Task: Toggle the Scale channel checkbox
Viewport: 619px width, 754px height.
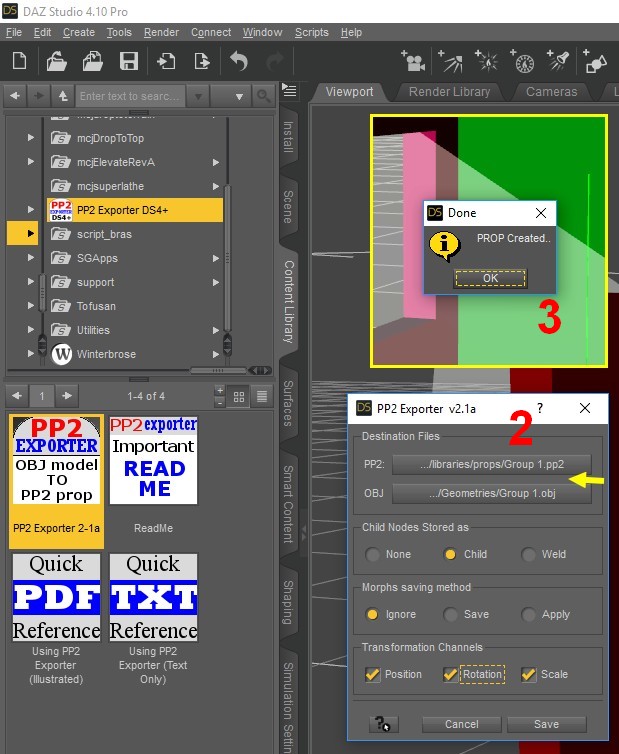Action: [528, 674]
